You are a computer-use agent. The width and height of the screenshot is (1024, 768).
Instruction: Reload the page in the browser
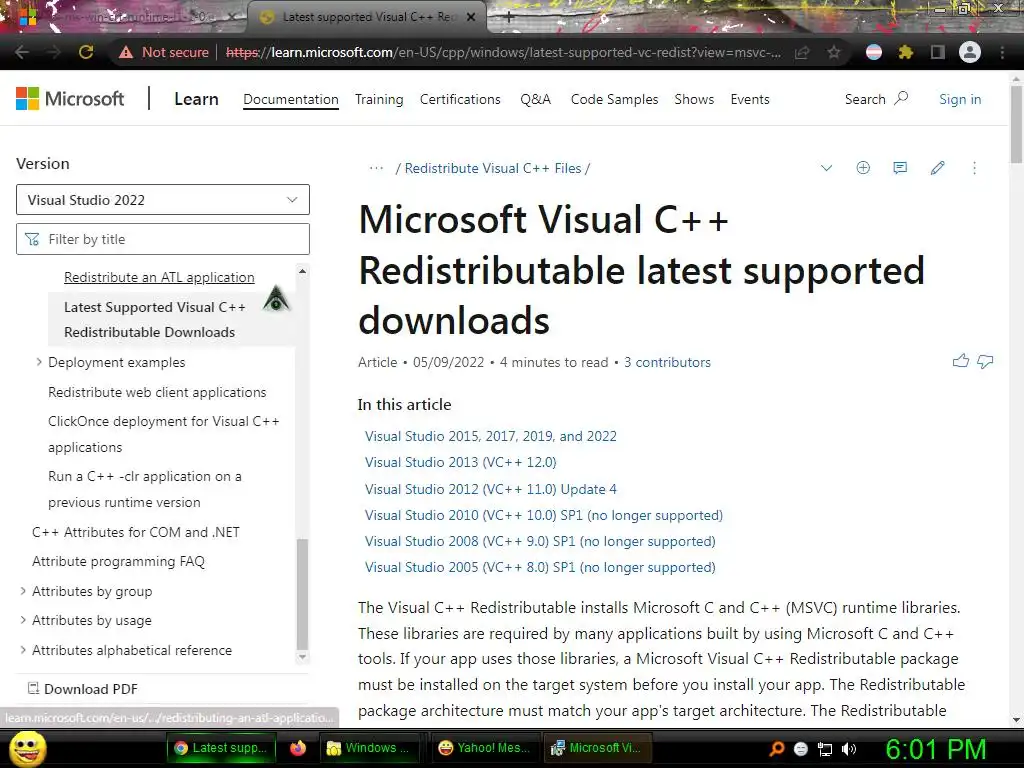coord(86,52)
